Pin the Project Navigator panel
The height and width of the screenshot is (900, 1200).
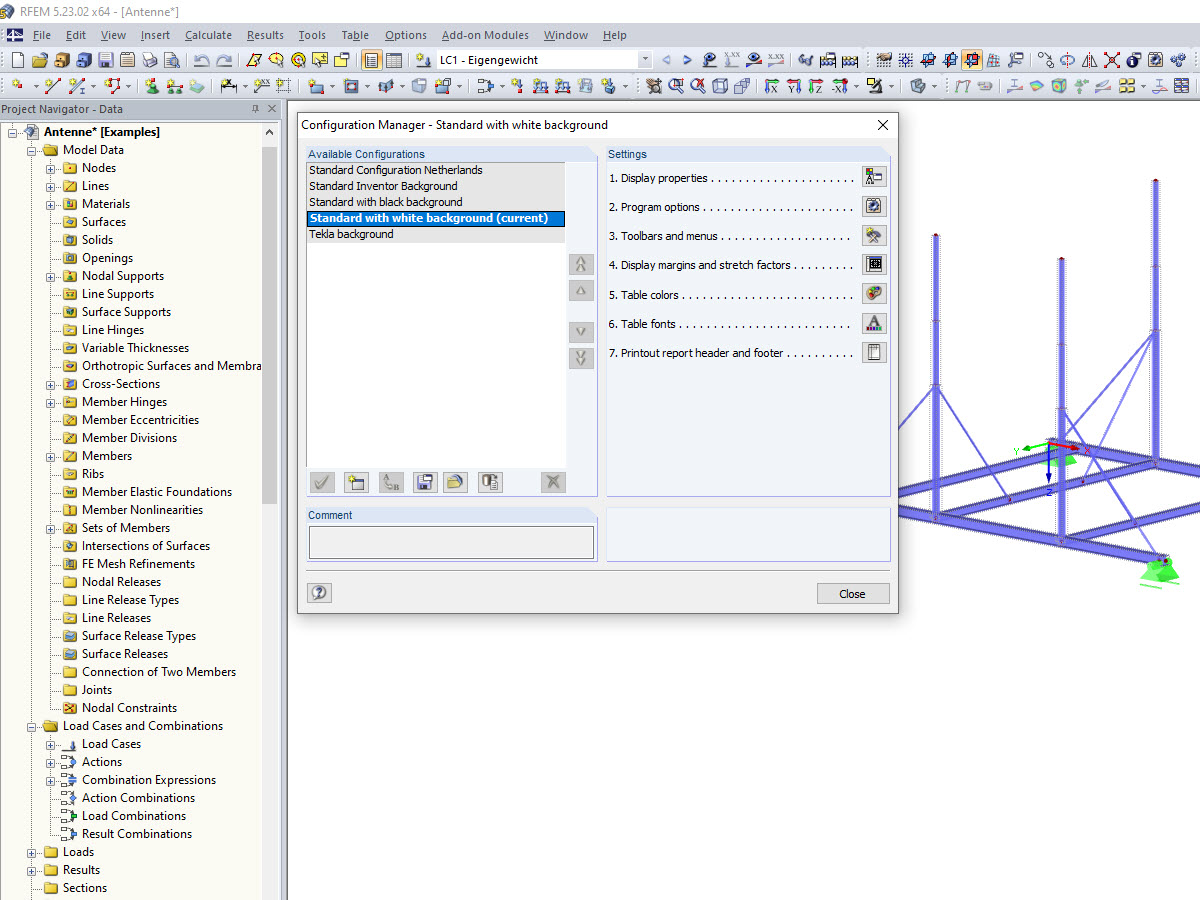pos(255,109)
